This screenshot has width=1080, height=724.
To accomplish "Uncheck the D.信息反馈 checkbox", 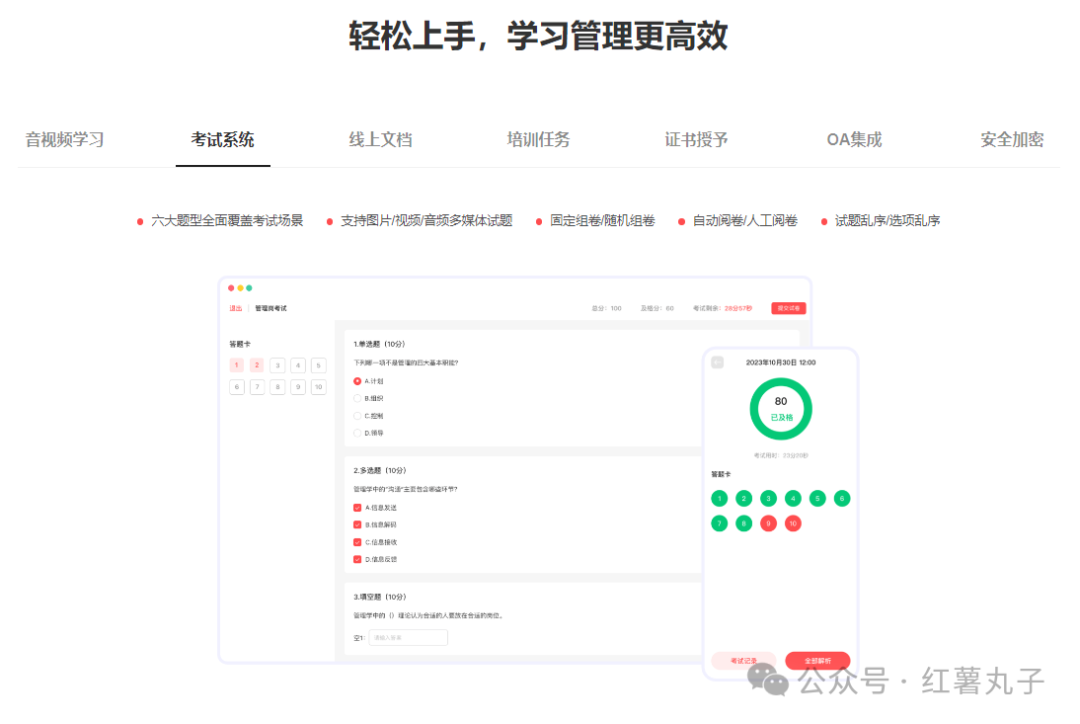I will click(x=357, y=559).
